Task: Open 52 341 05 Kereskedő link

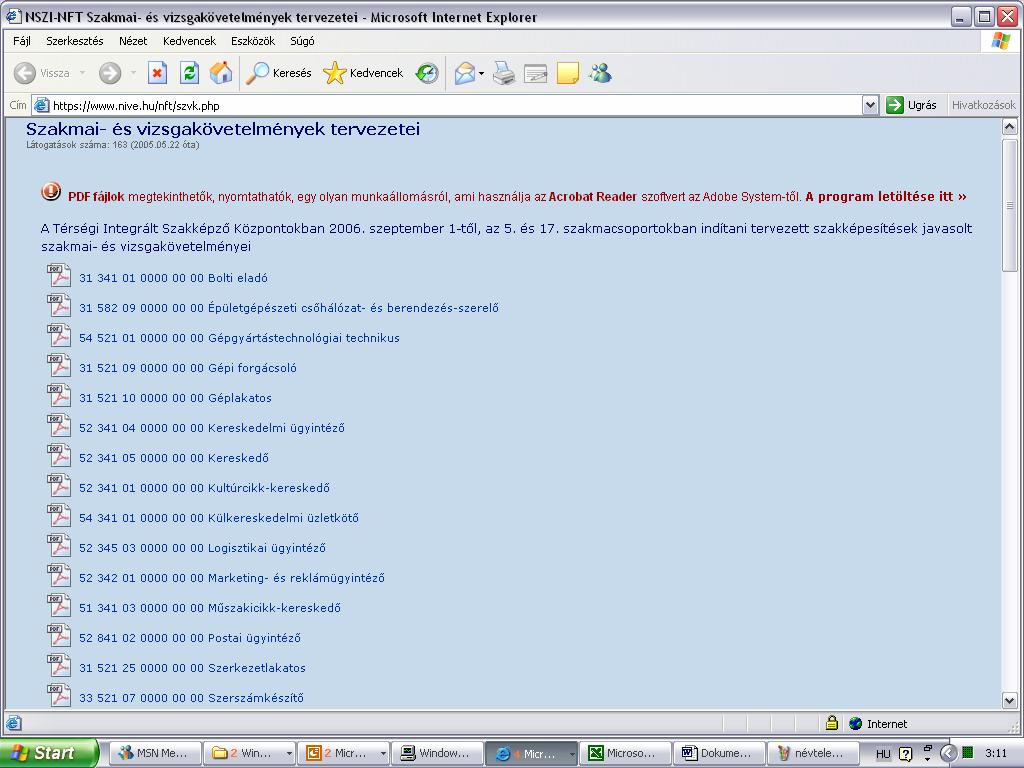Action: (174, 458)
